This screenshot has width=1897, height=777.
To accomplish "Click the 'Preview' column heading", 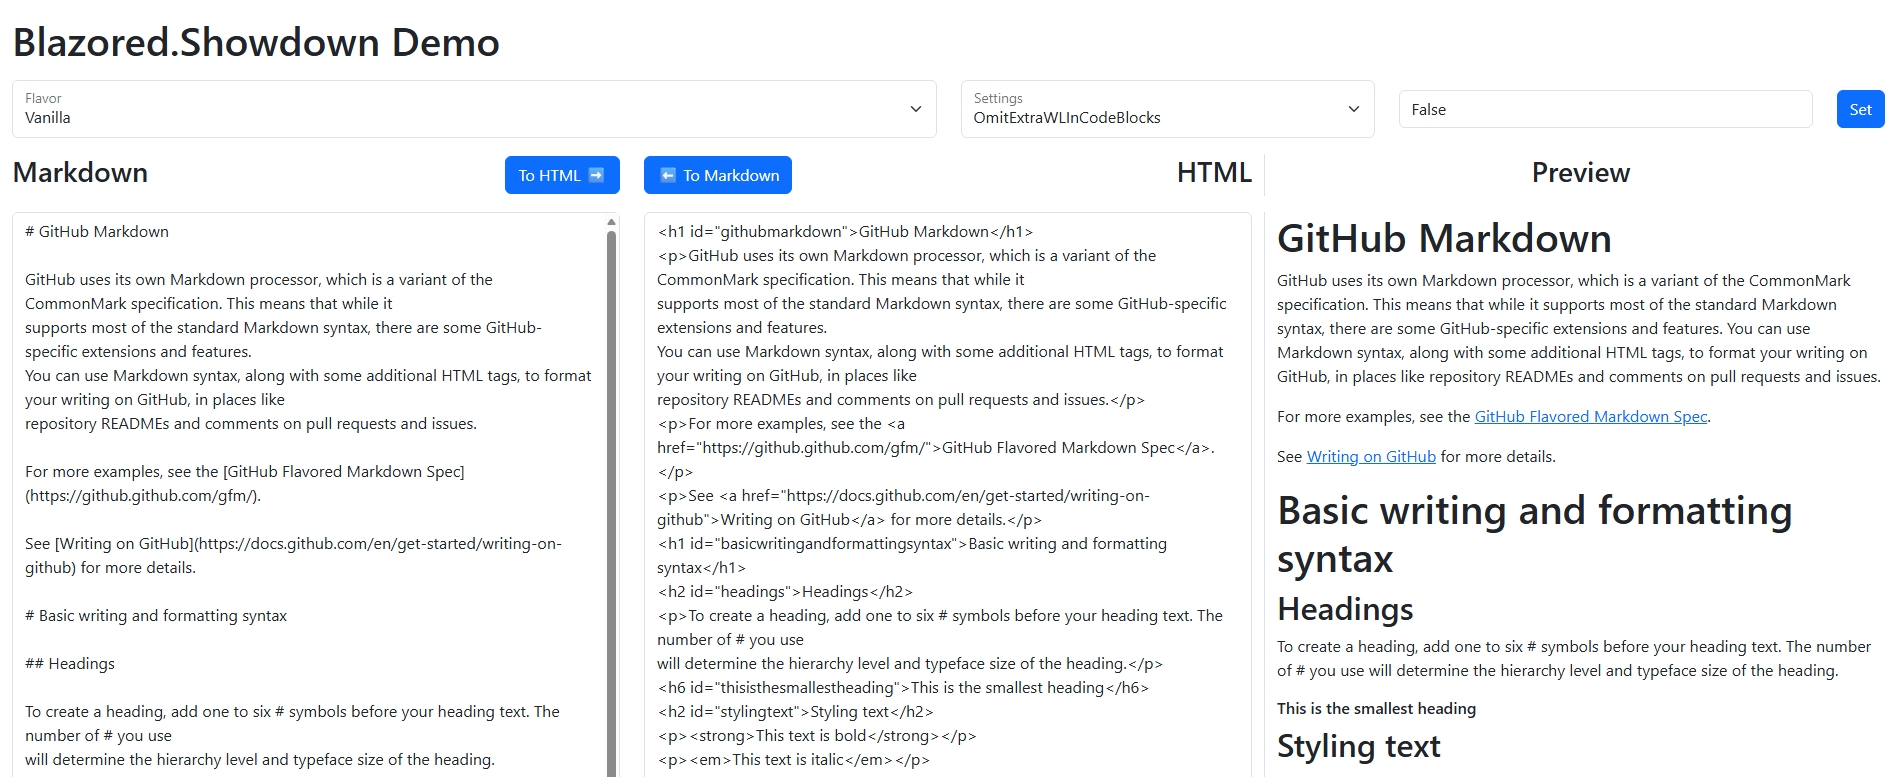I will [1581, 172].
